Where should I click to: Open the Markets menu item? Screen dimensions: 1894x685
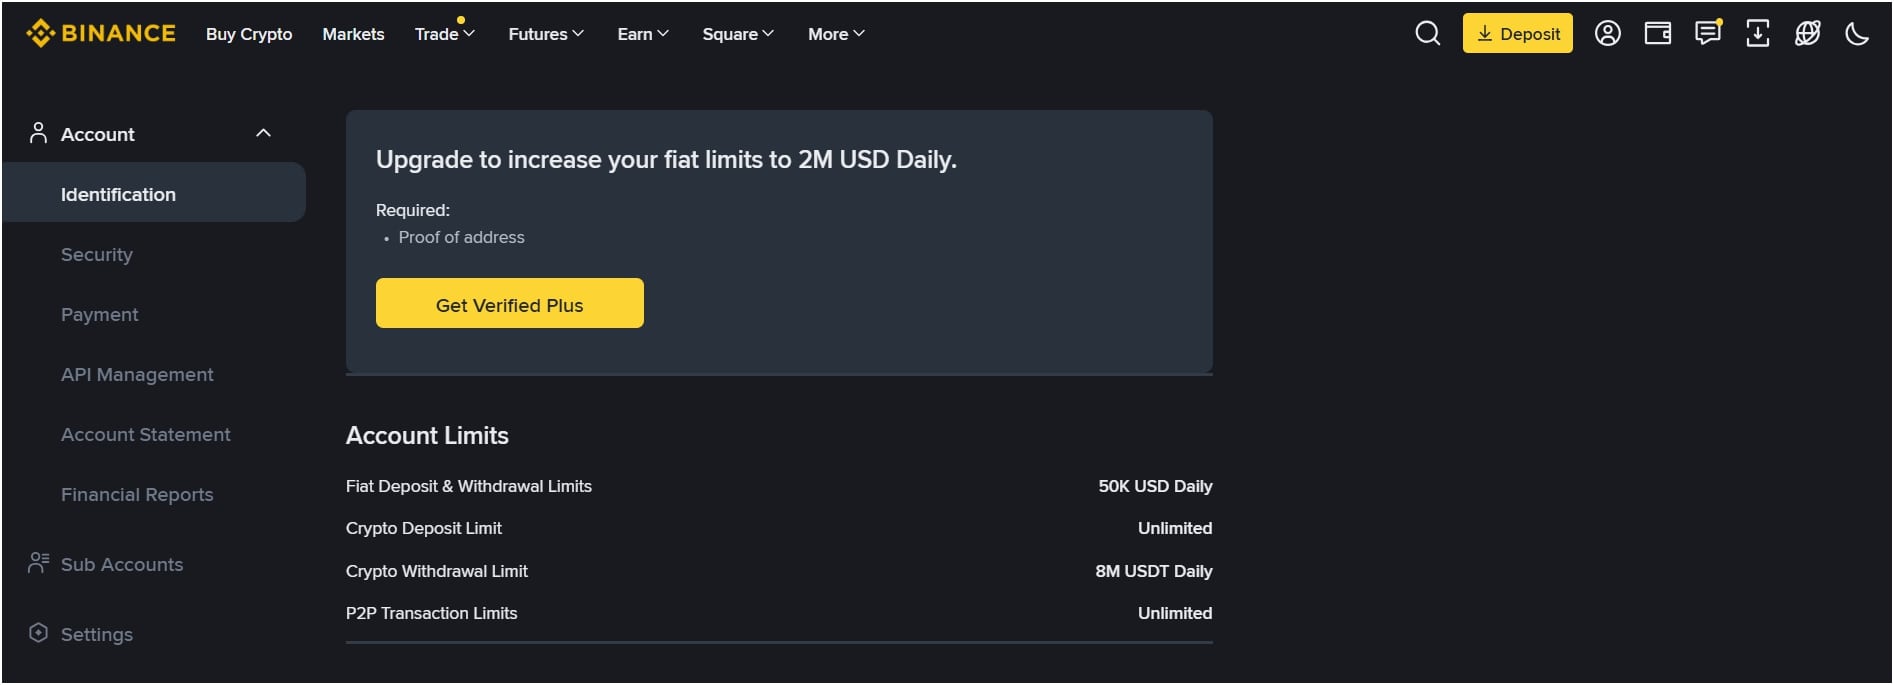[352, 33]
